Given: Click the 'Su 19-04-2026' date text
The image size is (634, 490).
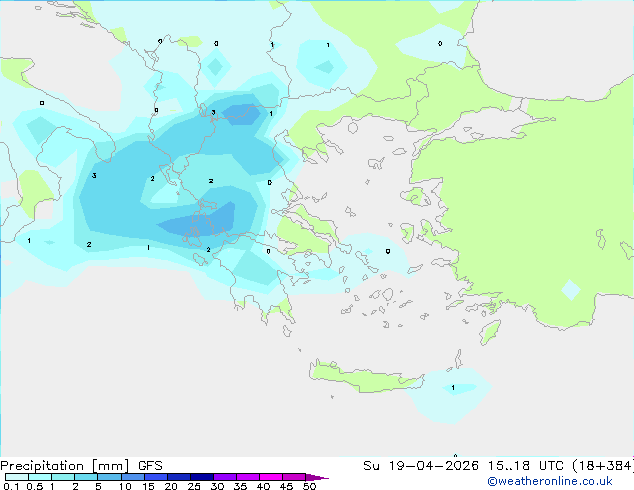Looking at the screenshot, I should tap(421, 466).
